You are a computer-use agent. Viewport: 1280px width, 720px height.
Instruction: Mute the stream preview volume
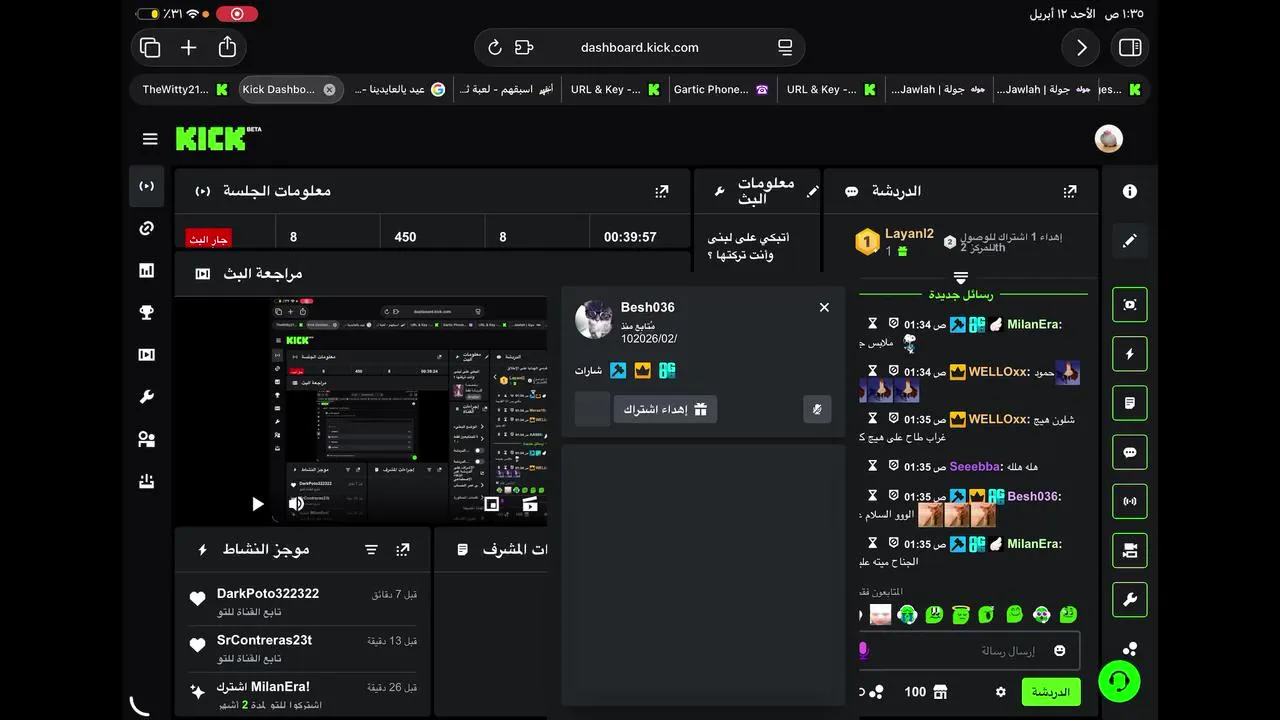click(296, 504)
